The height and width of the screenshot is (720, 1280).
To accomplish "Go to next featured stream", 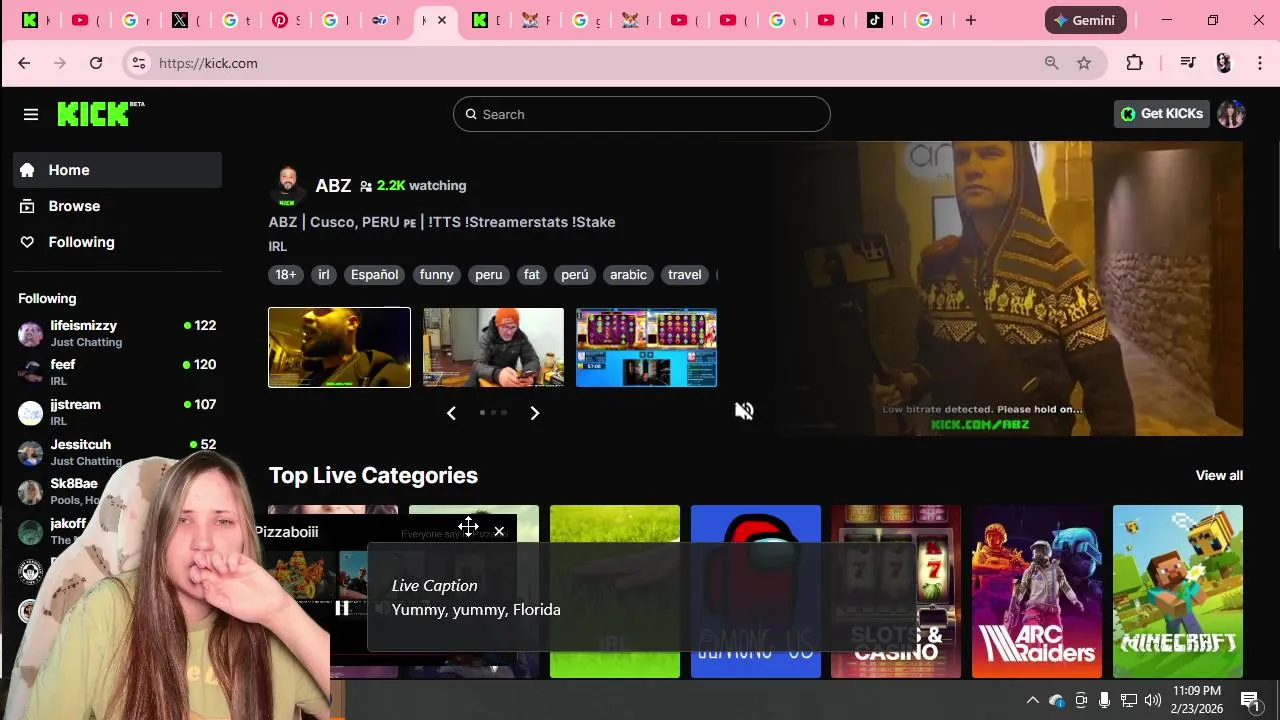I will [535, 413].
